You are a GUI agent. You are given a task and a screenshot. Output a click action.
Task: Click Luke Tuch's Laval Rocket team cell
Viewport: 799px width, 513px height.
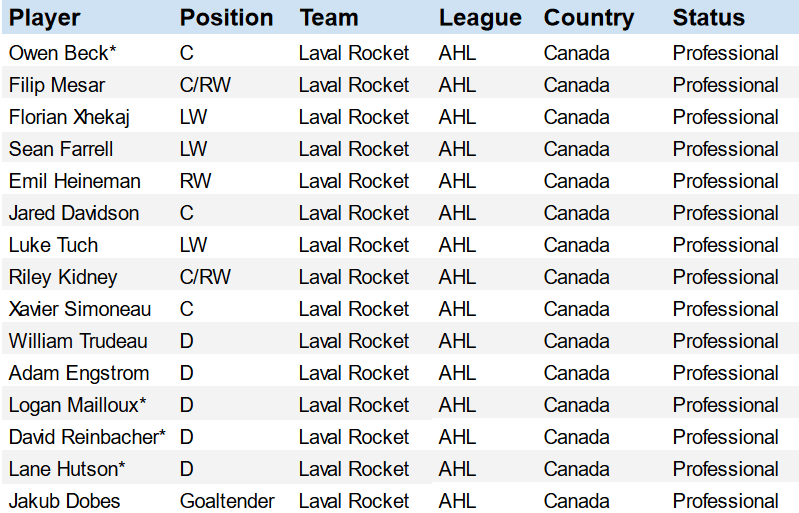(x=354, y=245)
